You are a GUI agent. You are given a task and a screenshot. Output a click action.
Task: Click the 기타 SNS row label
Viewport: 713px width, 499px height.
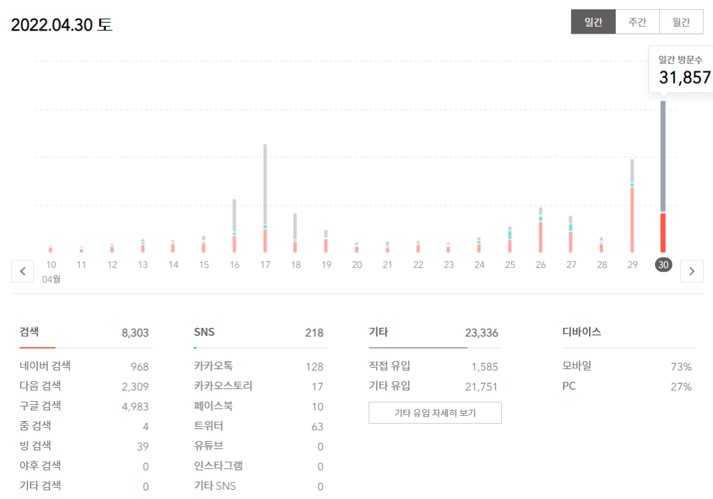215,486
